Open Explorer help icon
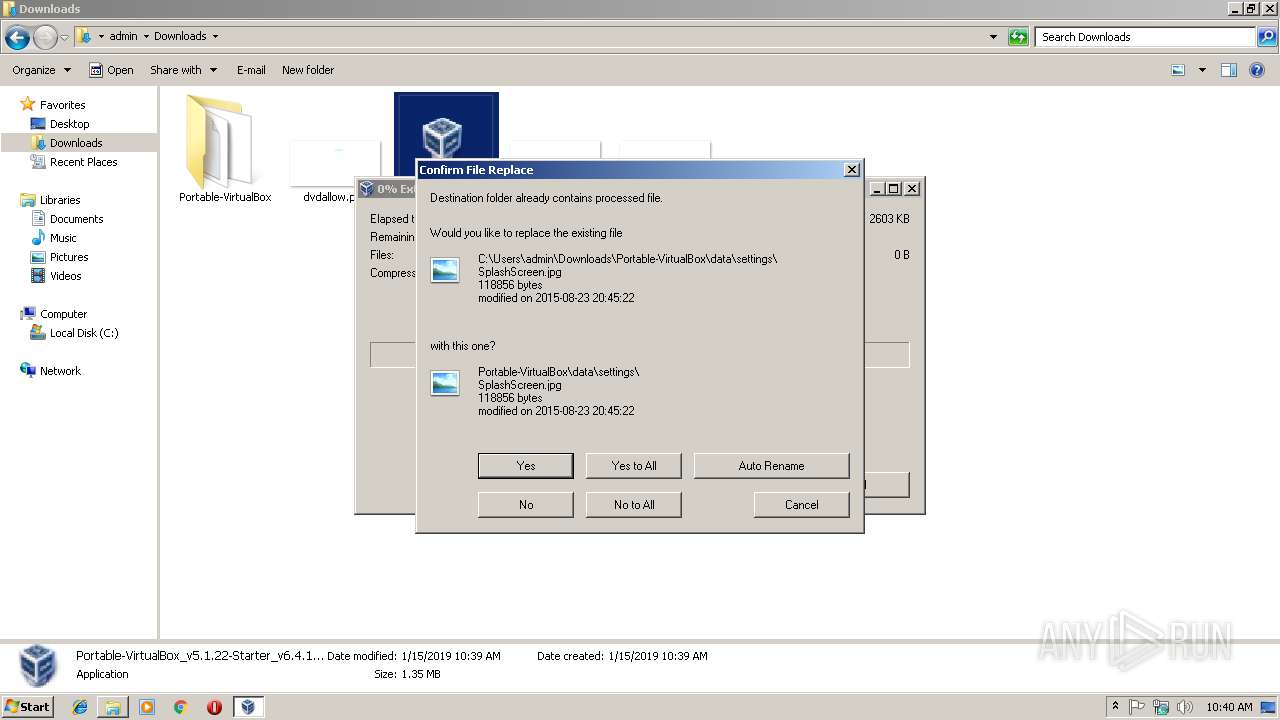Screen dimensions: 1280x720 (x=1257, y=70)
